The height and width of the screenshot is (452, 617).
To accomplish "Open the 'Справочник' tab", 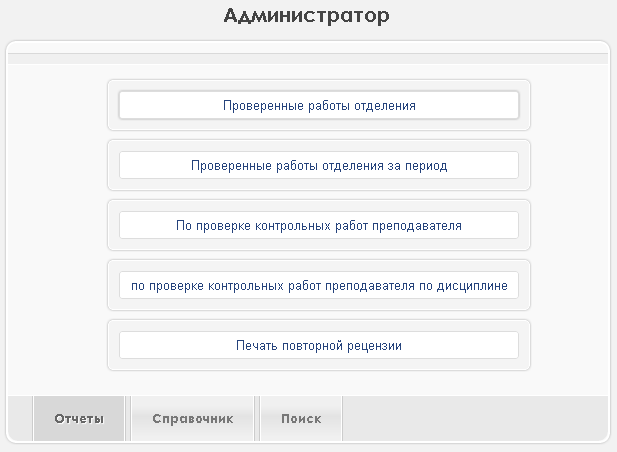I will click(192, 419).
